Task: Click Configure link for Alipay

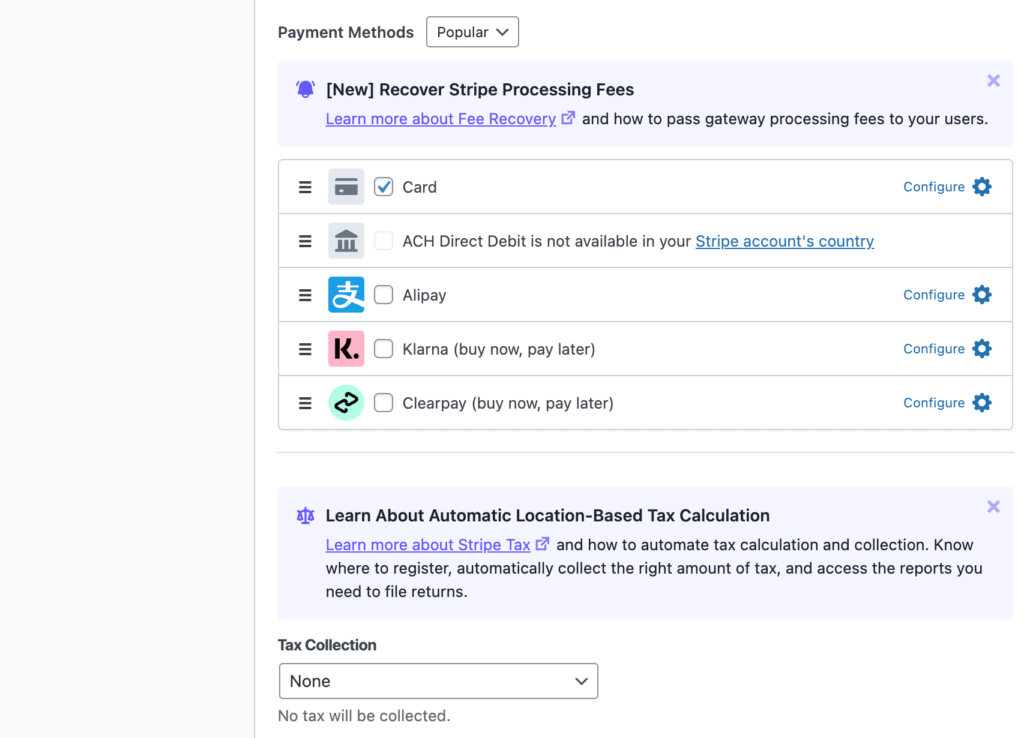Action: (x=934, y=295)
